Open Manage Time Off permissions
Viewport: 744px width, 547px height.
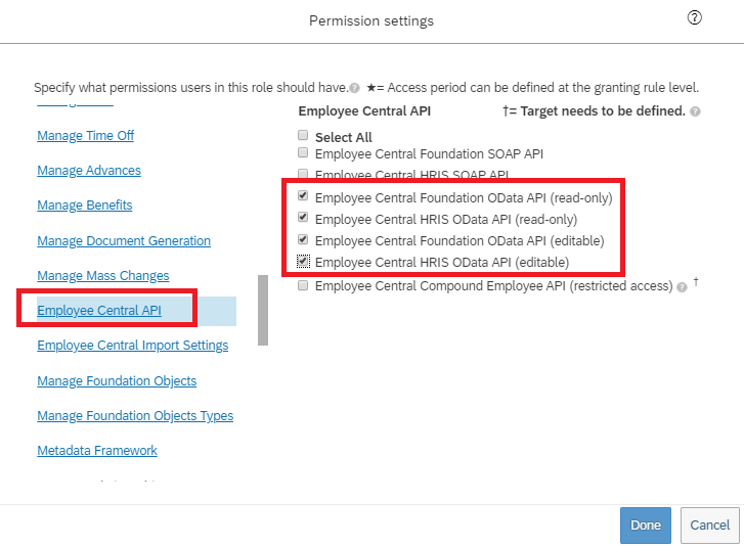pos(85,136)
